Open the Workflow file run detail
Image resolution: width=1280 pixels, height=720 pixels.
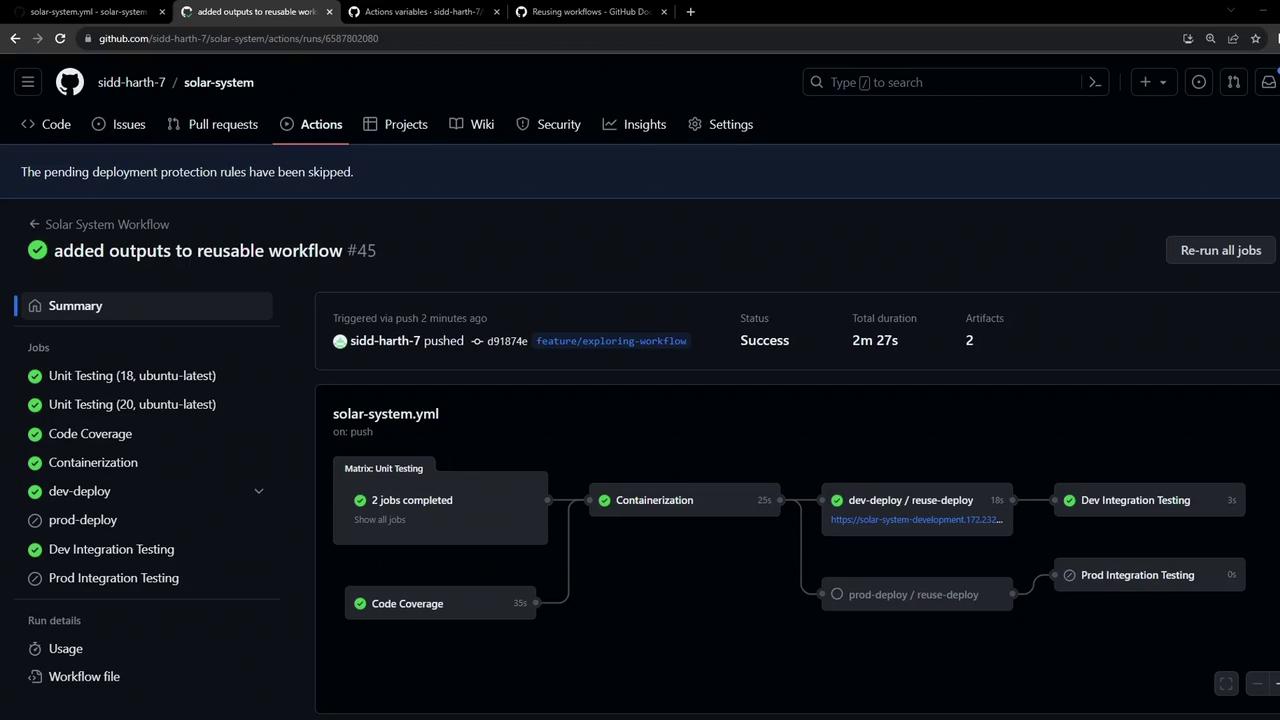[84, 676]
